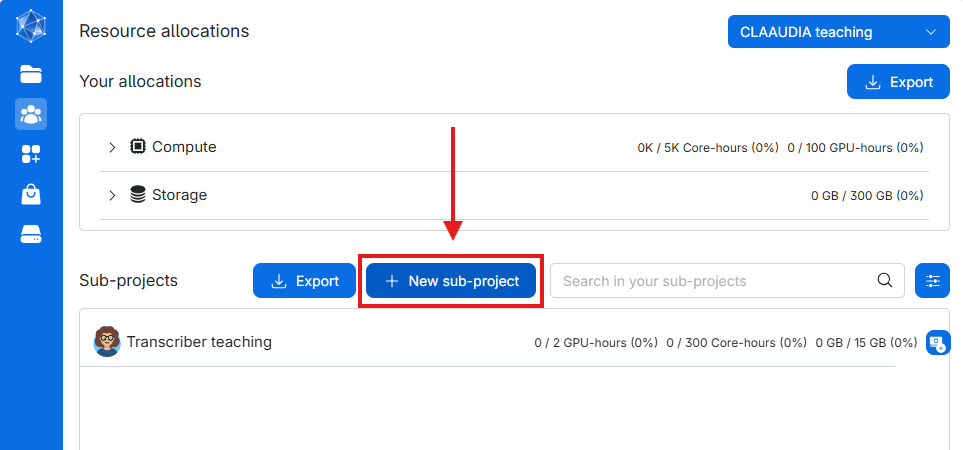Open the Applications grid icon in sidebar
The height and width of the screenshot is (450, 963).
31,154
